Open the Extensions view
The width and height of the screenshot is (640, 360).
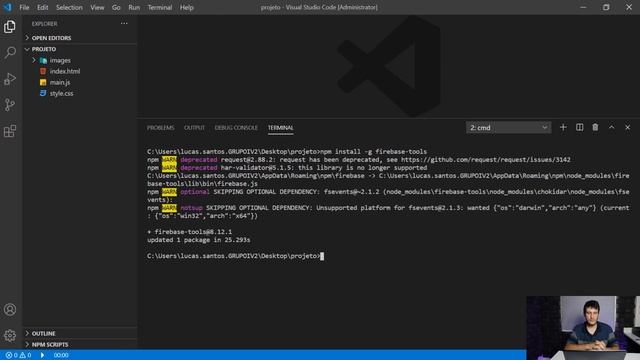[x=10, y=131]
